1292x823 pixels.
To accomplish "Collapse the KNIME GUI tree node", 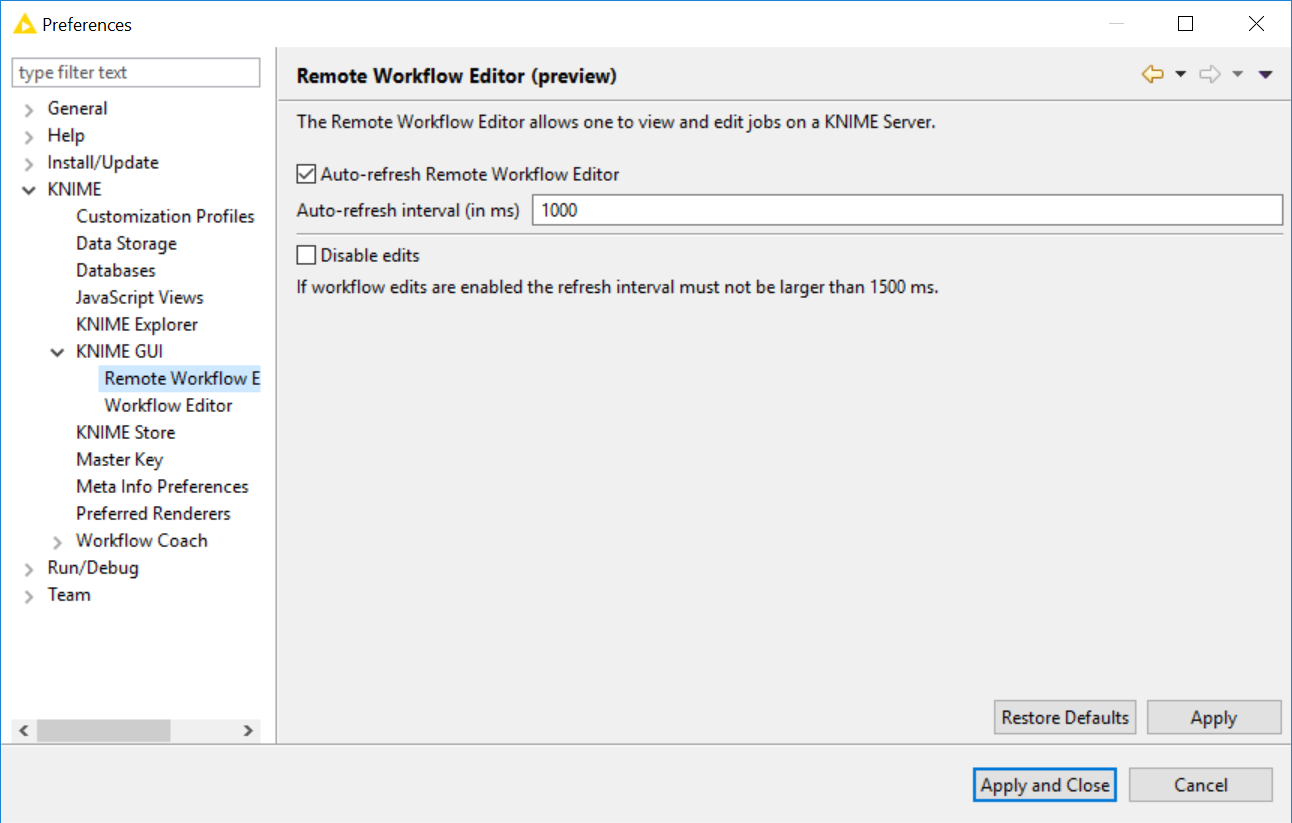I will tap(57, 352).
